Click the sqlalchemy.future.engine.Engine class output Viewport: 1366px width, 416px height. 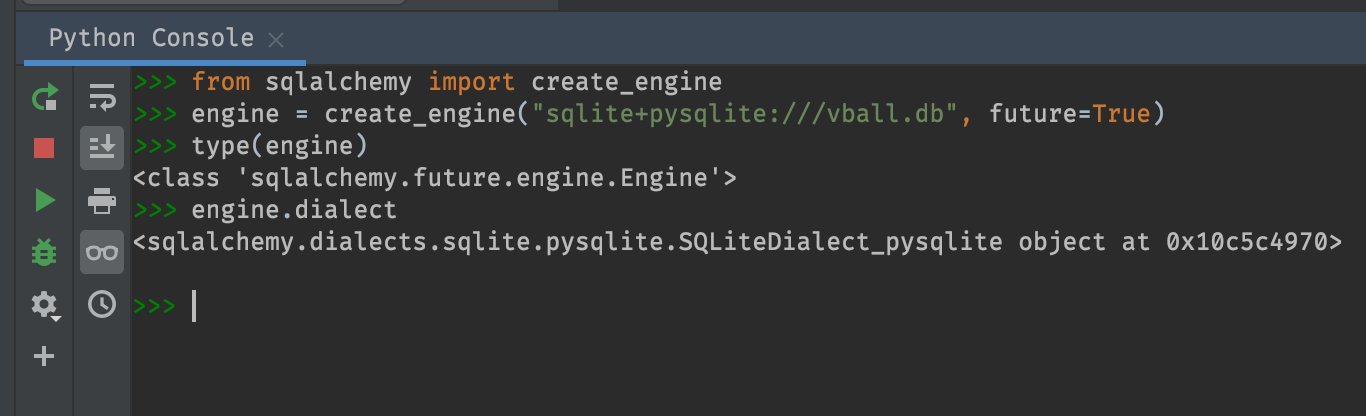(x=435, y=178)
